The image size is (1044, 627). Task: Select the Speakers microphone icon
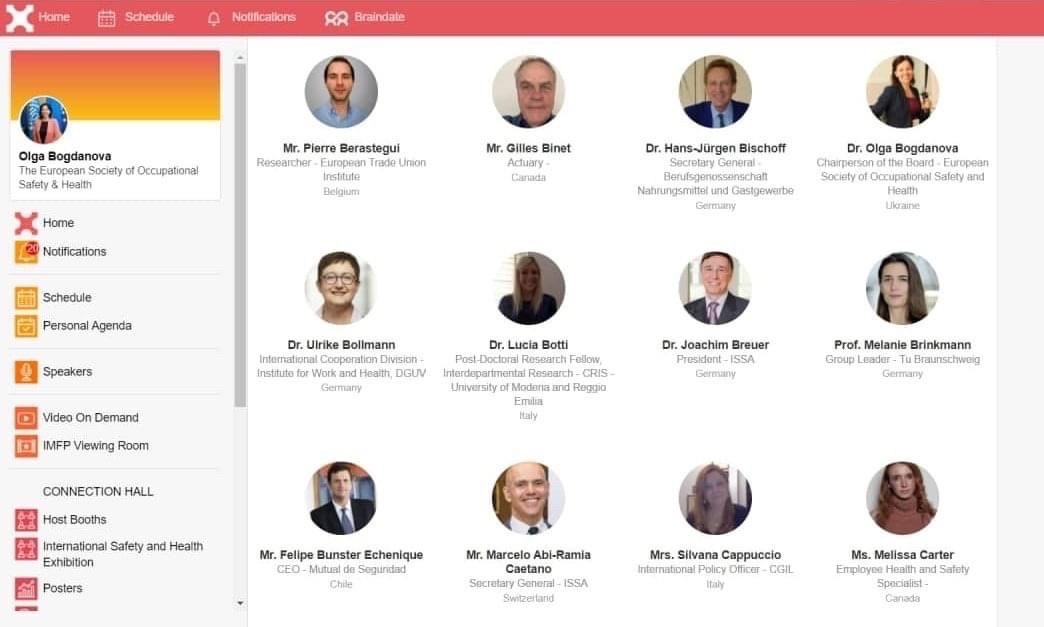[26, 372]
